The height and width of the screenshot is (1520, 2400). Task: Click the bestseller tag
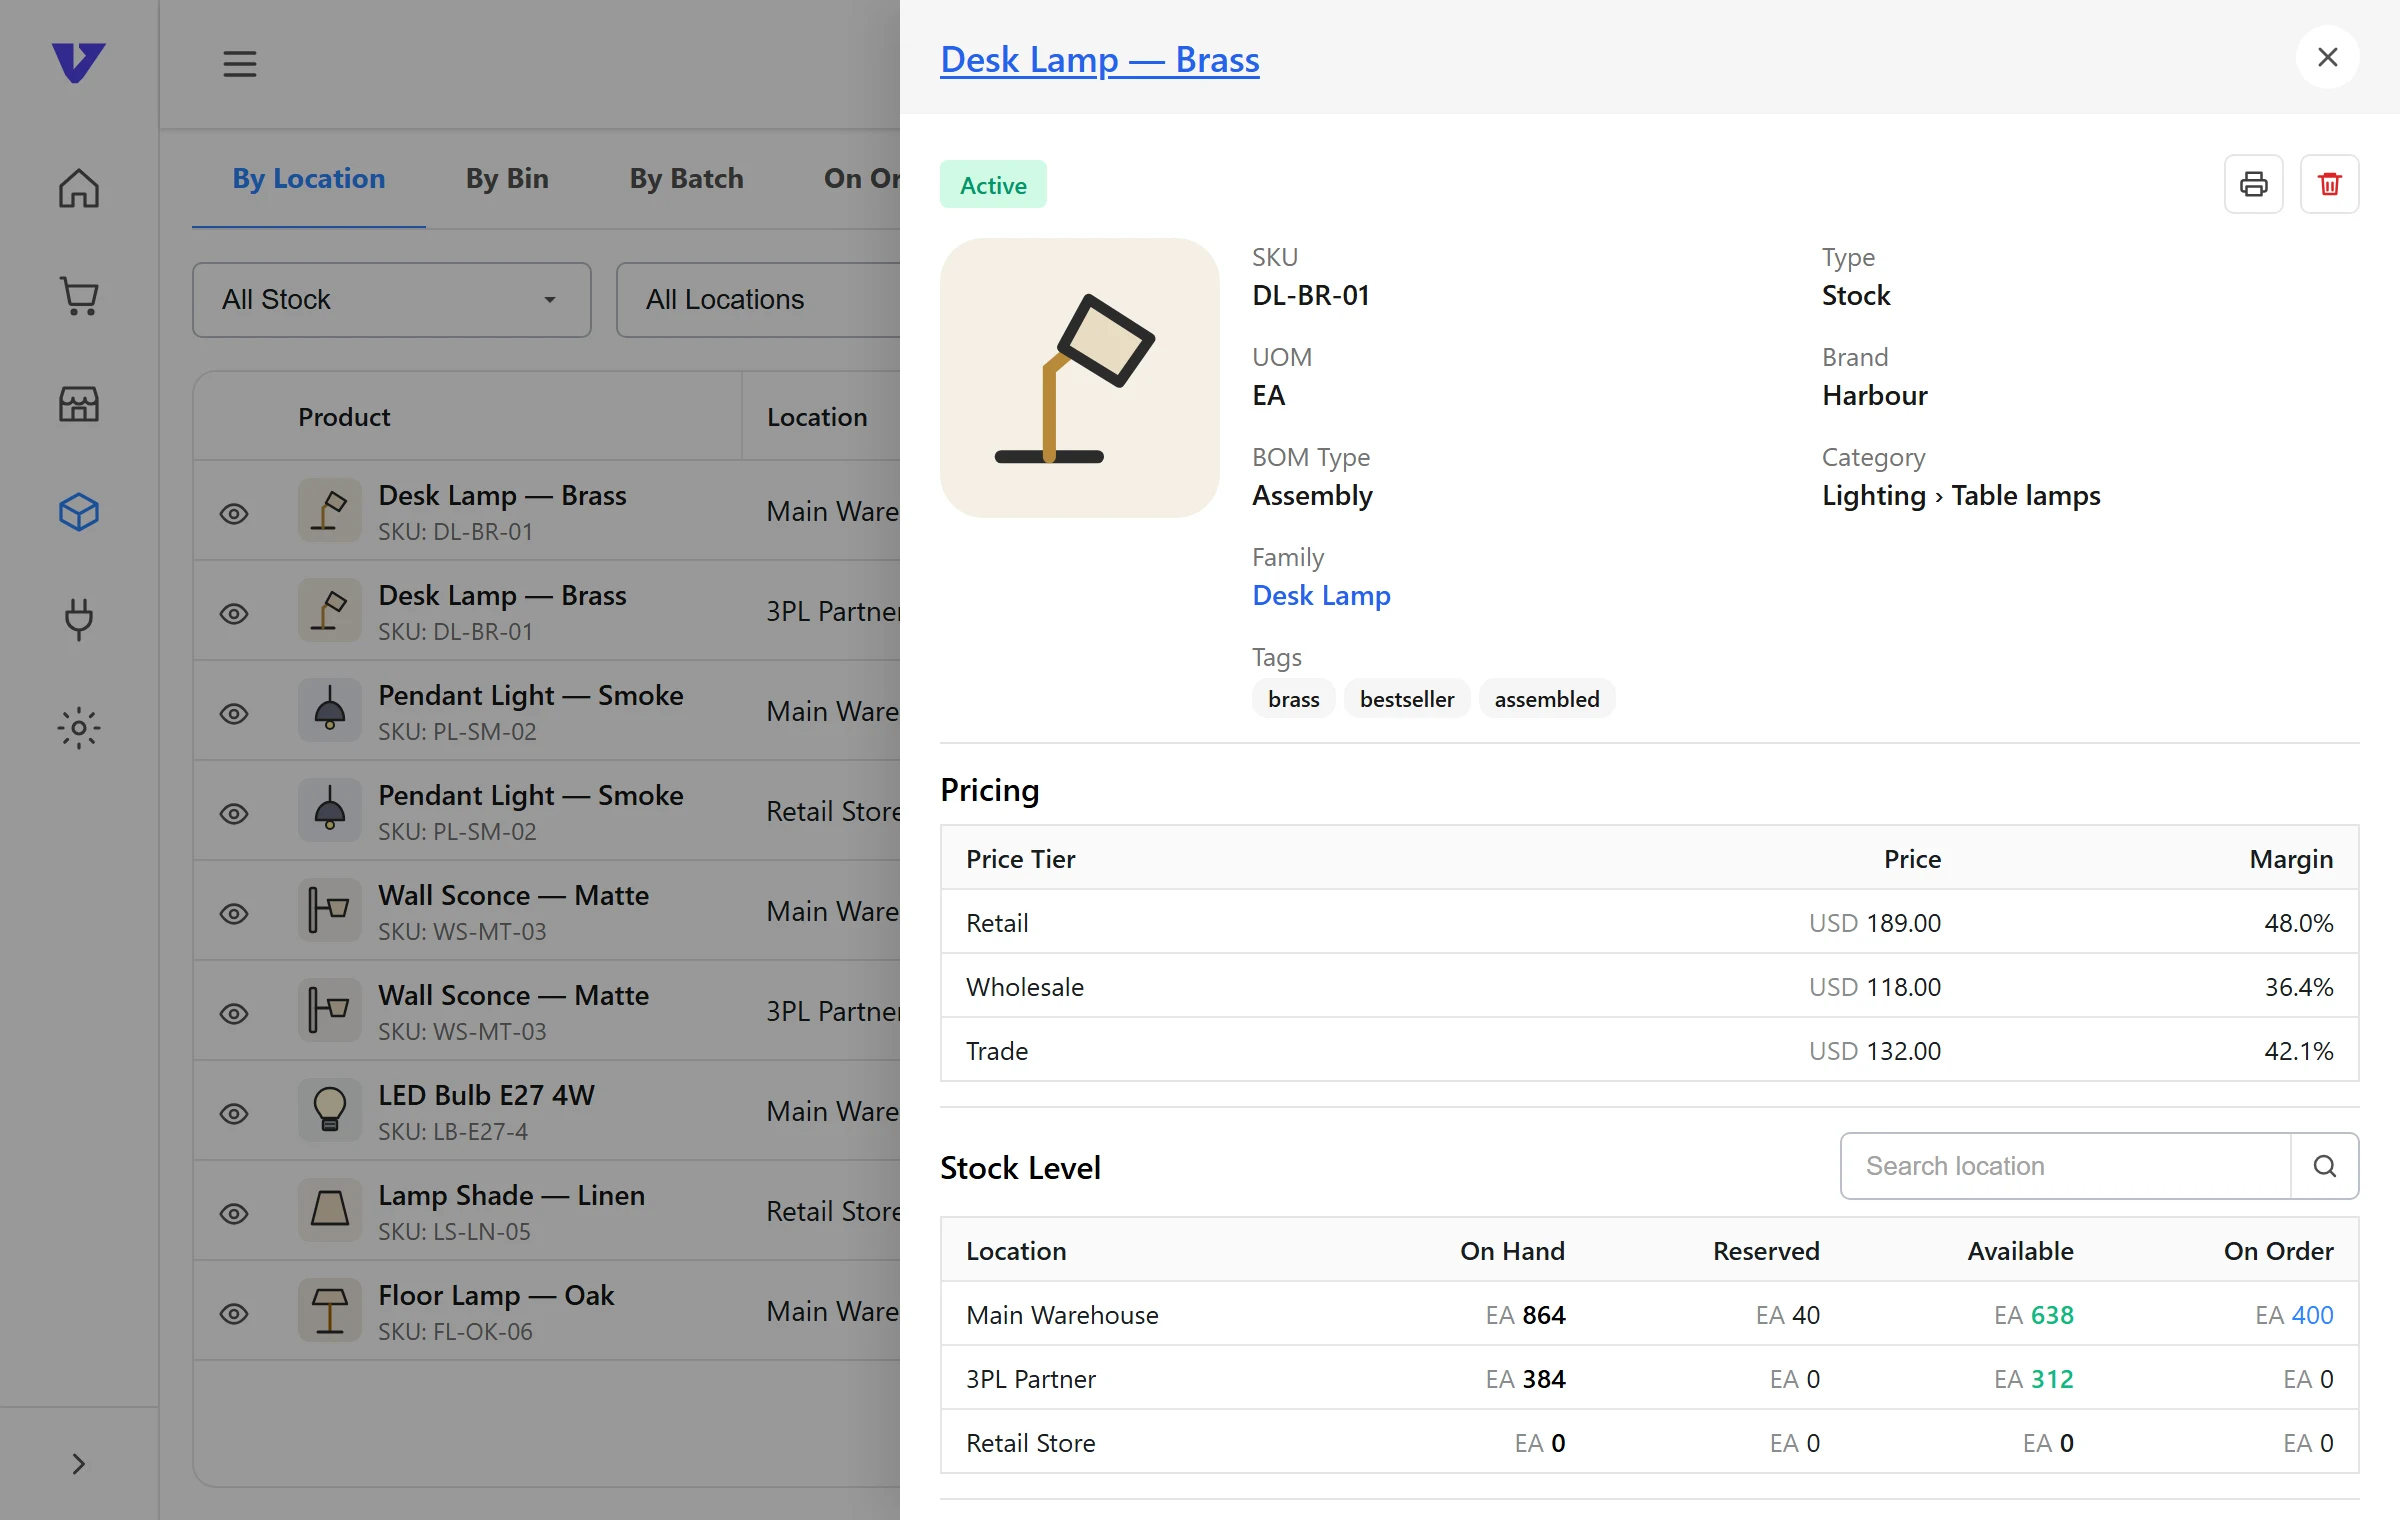click(1407, 699)
